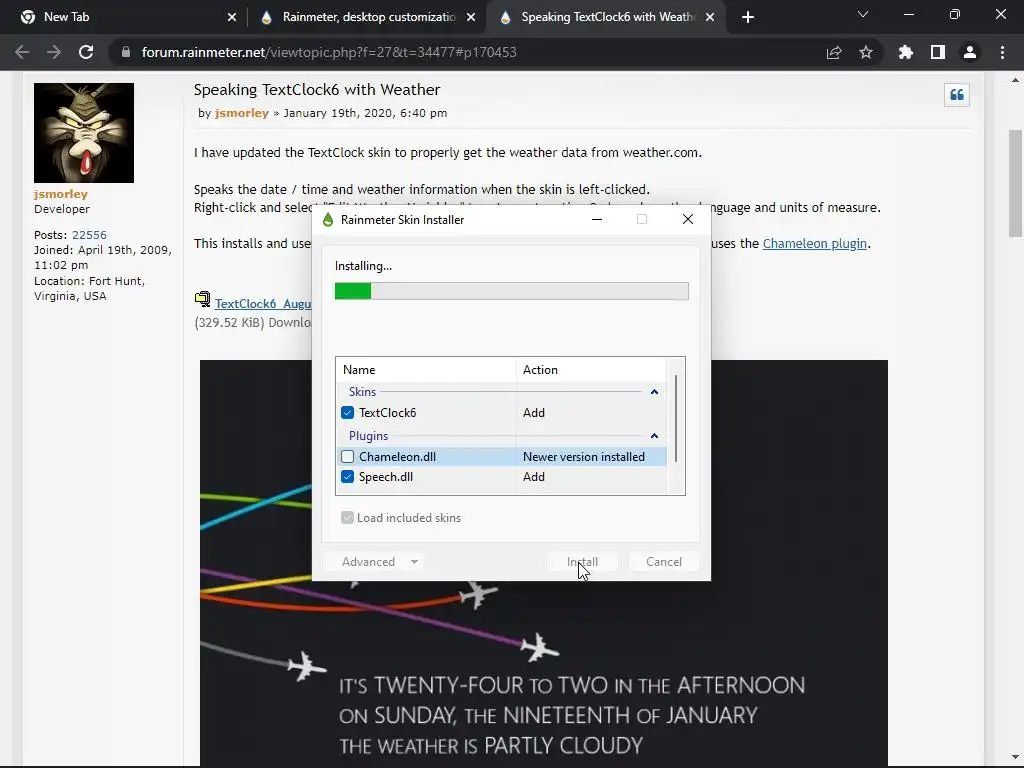Click the padlock site info icon
Viewport: 1024px width, 768px height.
coord(126,52)
